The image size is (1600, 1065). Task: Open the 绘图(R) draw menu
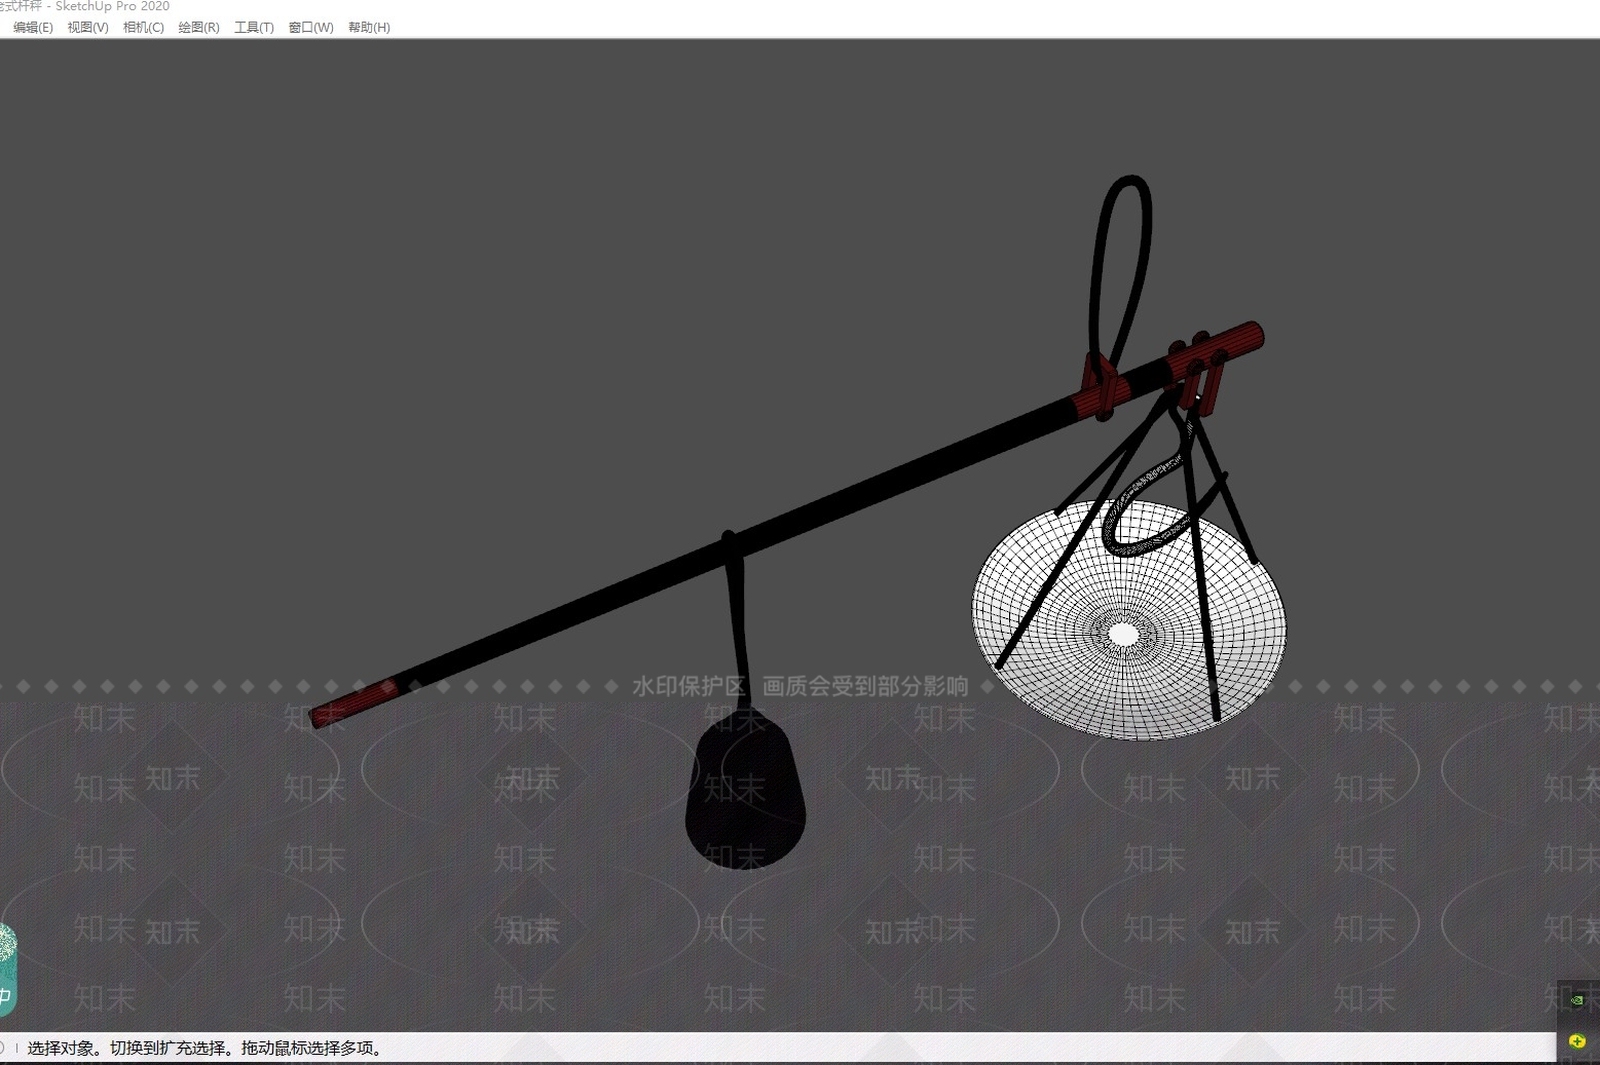pyautogui.click(x=198, y=27)
